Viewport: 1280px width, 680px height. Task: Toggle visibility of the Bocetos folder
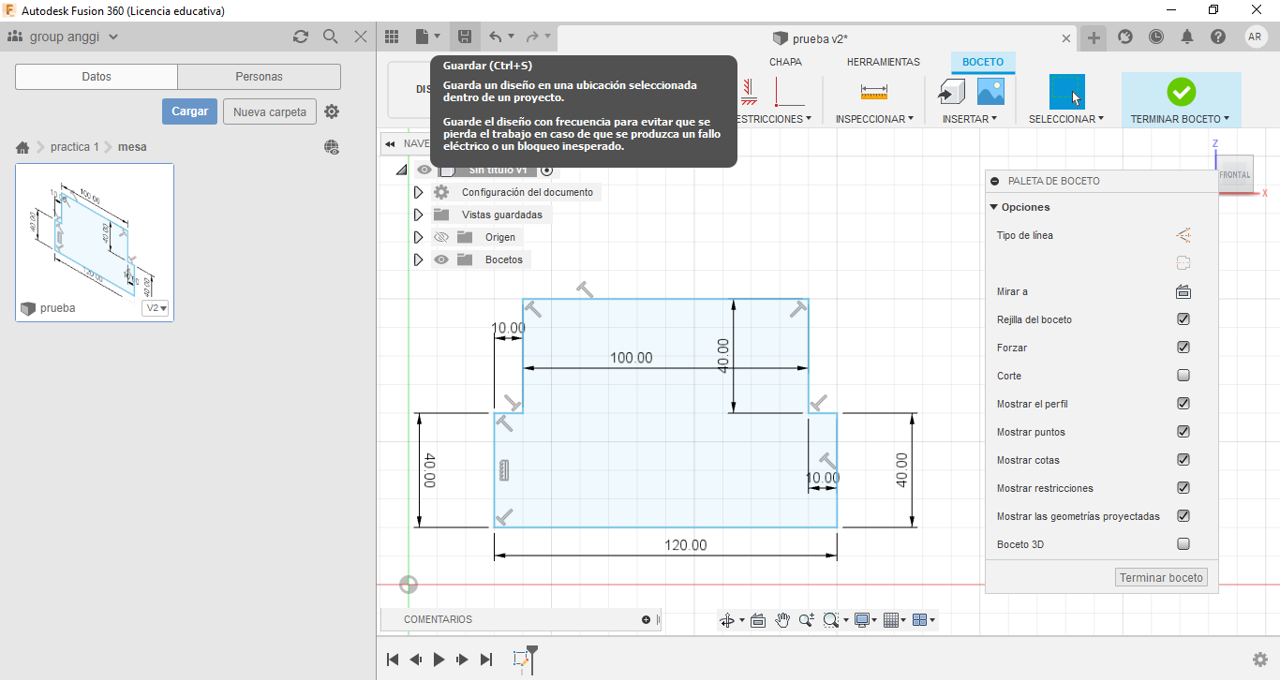click(441, 260)
